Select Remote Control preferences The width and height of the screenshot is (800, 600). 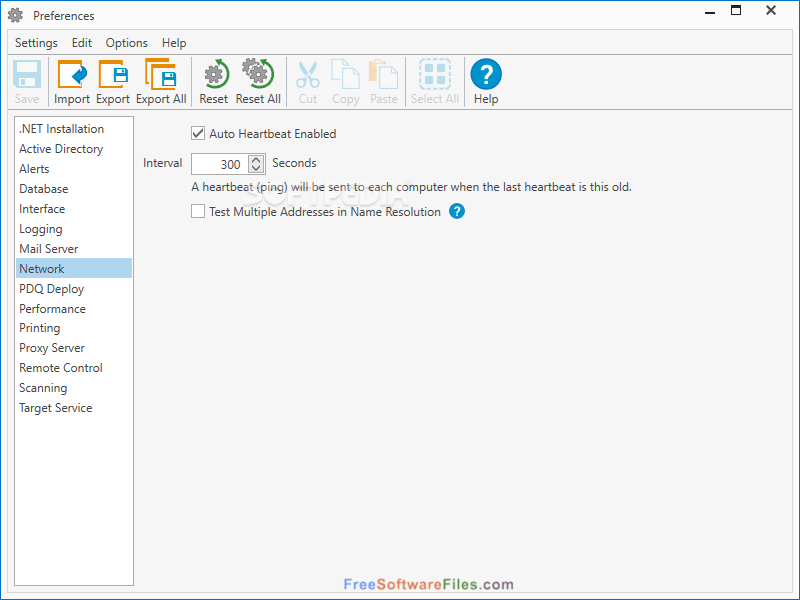73,368
